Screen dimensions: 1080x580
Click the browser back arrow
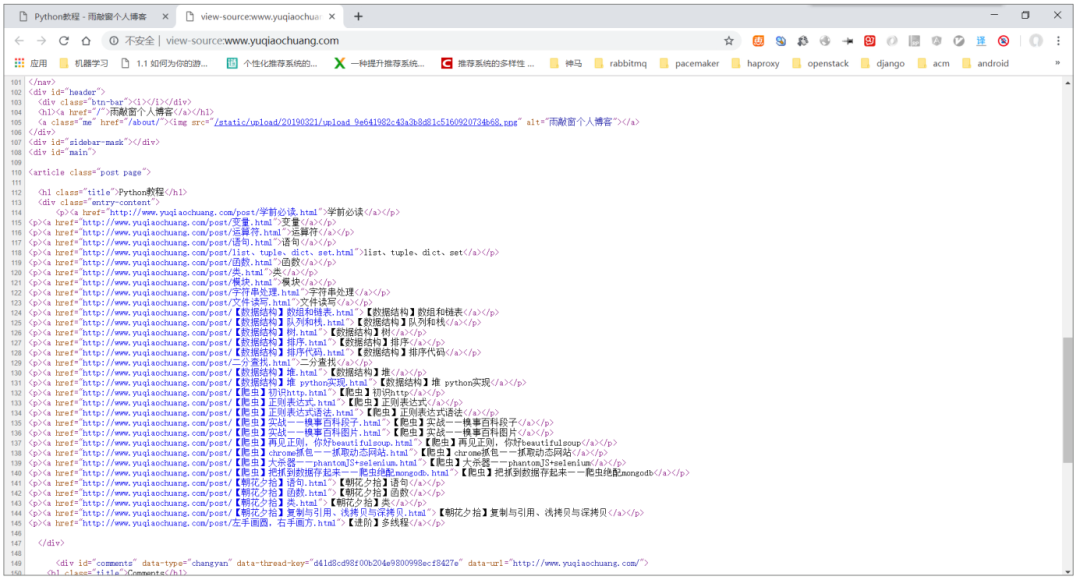click(x=17, y=41)
